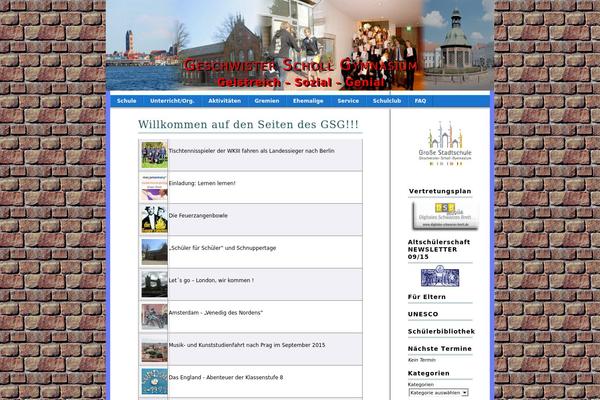Click the Kategorien sidebar heading
This screenshot has height=400, width=600.
(x=429, y=373)
